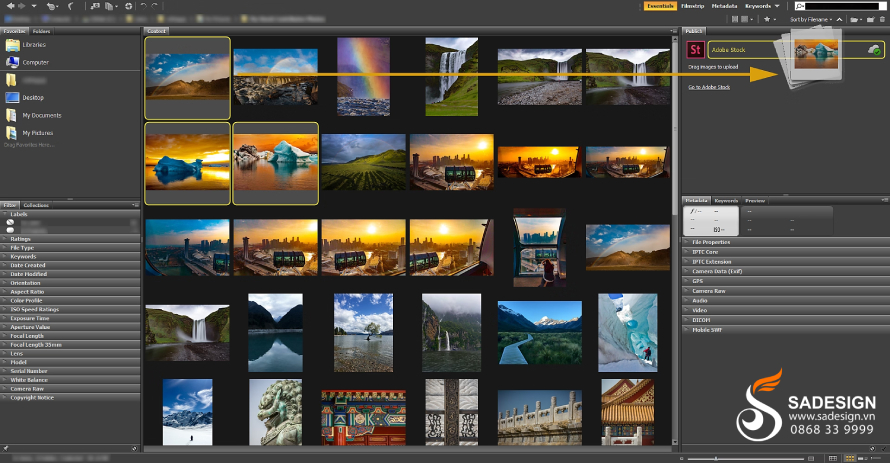890x463 pixels.
Task: Click the larger thumbnail size icon
Action: click(x=811, y=458)
